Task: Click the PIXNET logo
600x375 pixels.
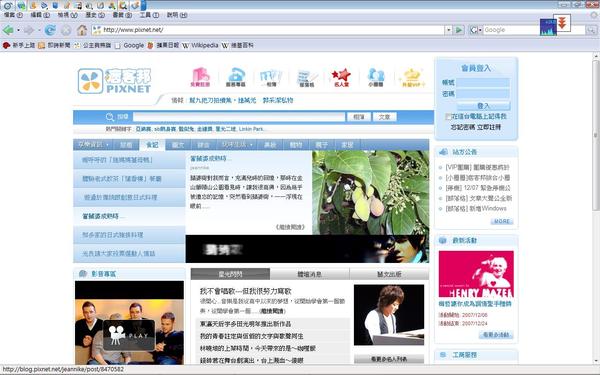Action: (114, 81)
